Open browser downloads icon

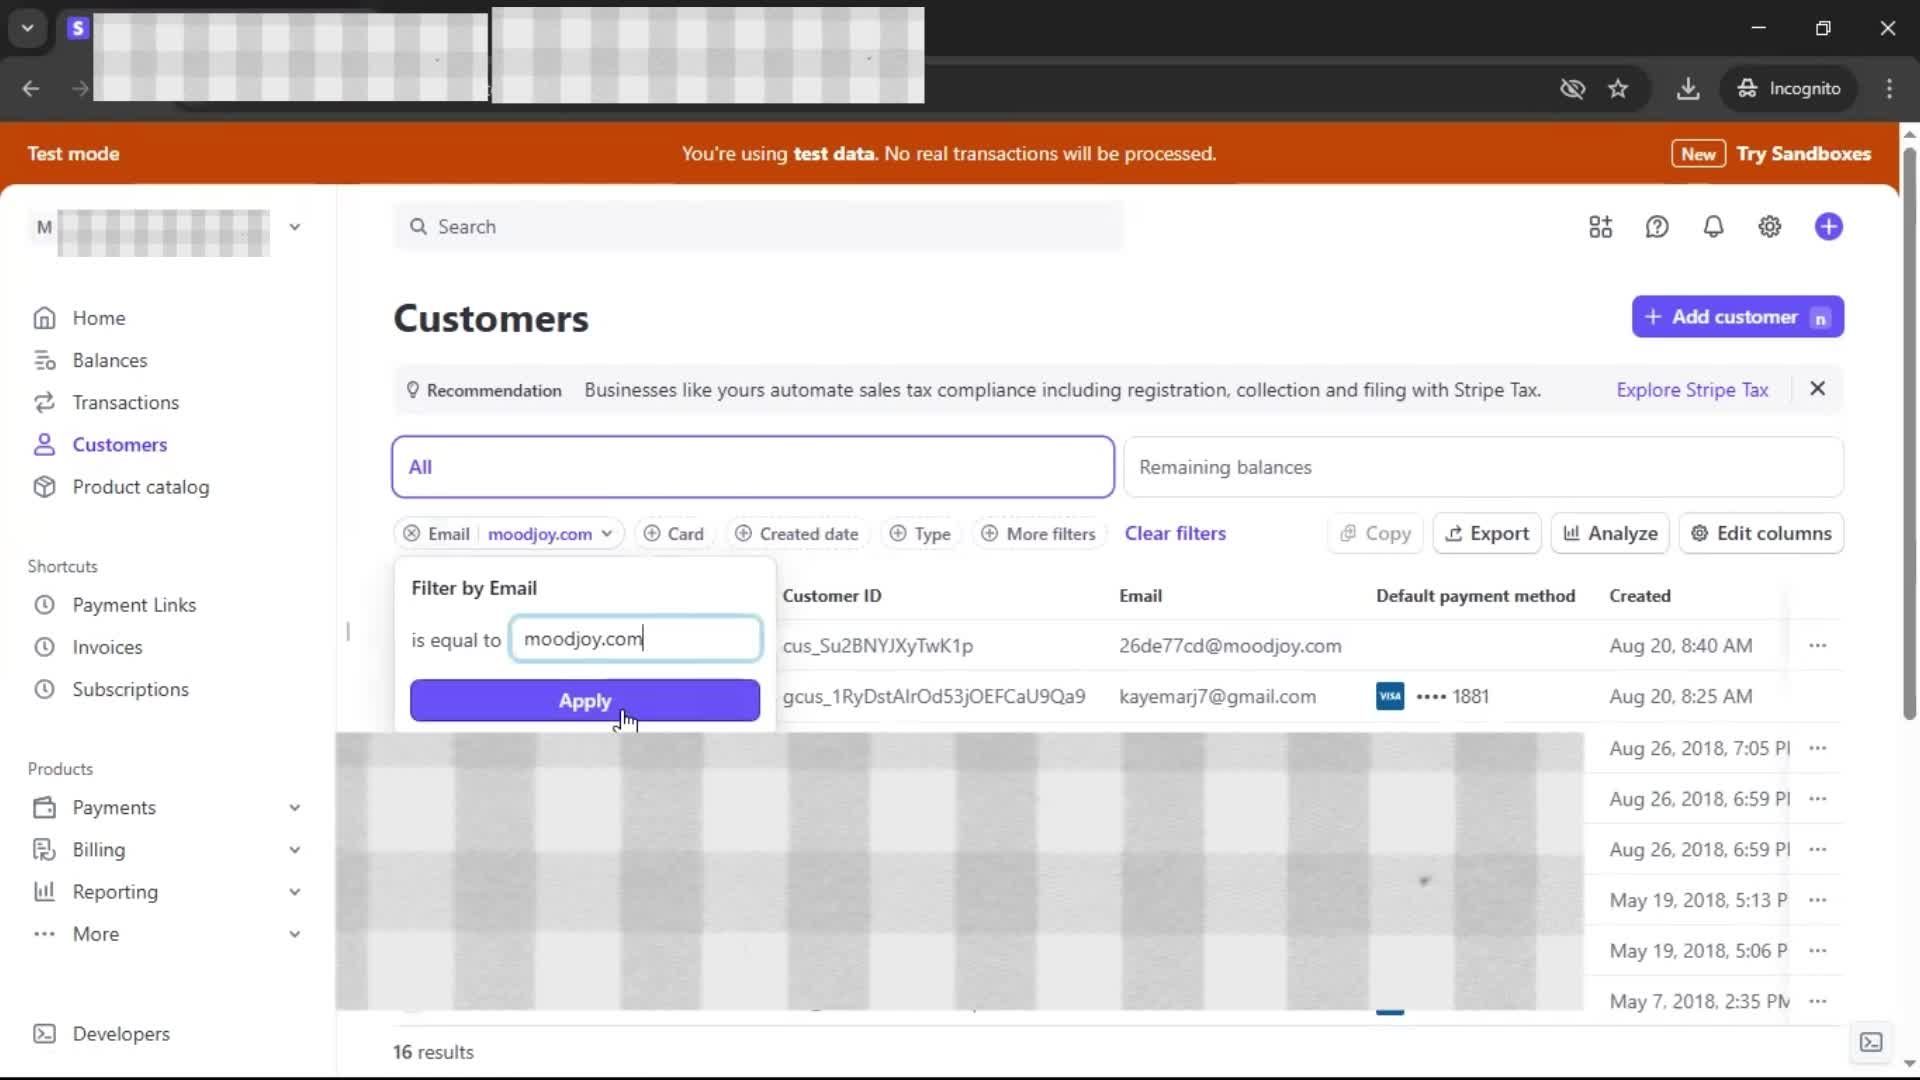pos(1688,89)
